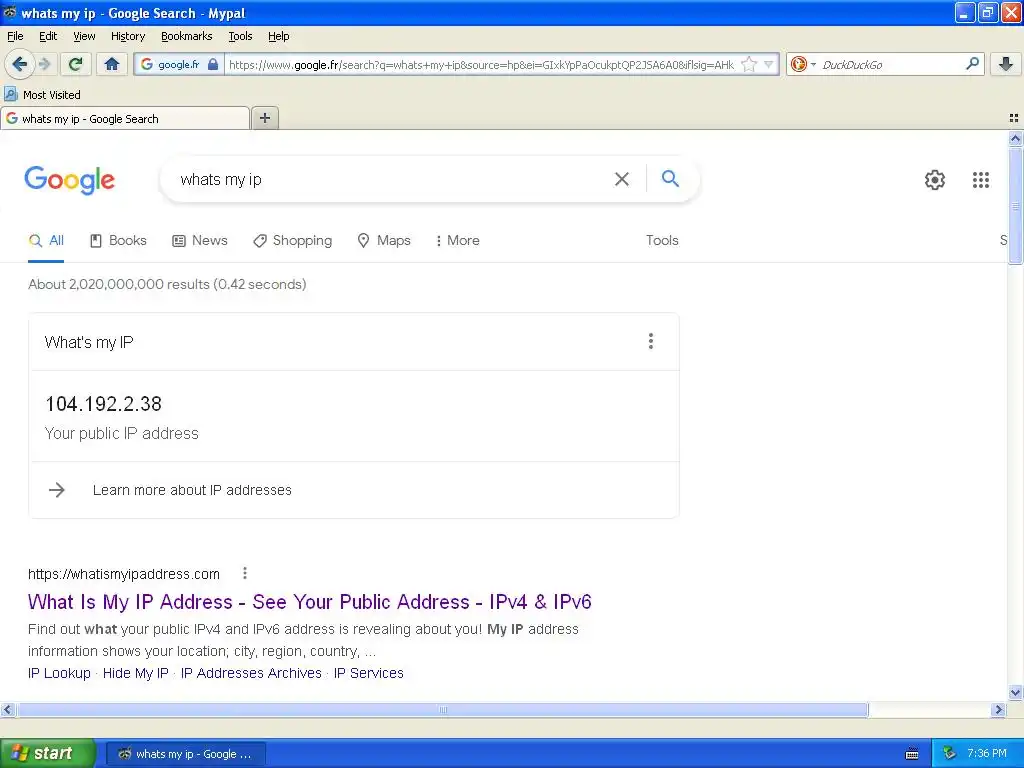Select the 'whats my ip - Google Search' tab
This screenshot has height=768, width=1024.
tap(125, 118)
